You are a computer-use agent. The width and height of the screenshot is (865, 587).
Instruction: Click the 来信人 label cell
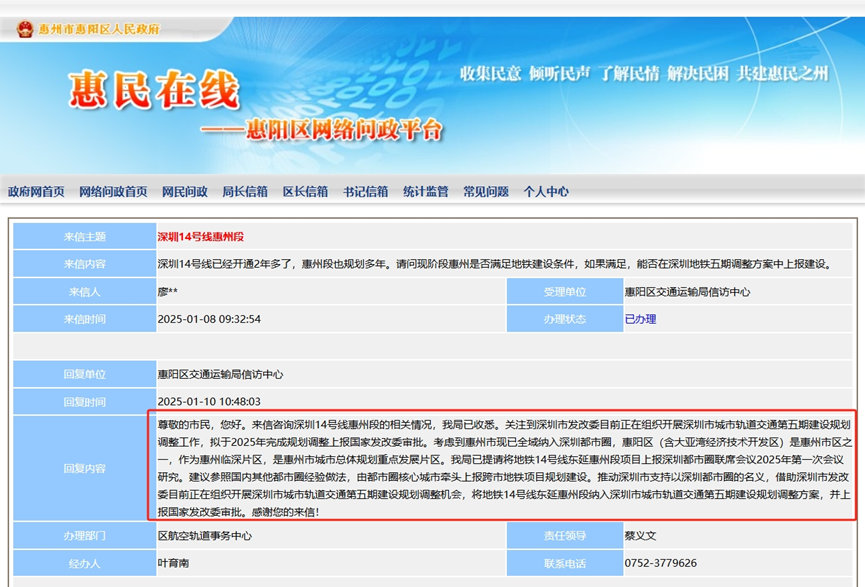[x=84, y=292]
